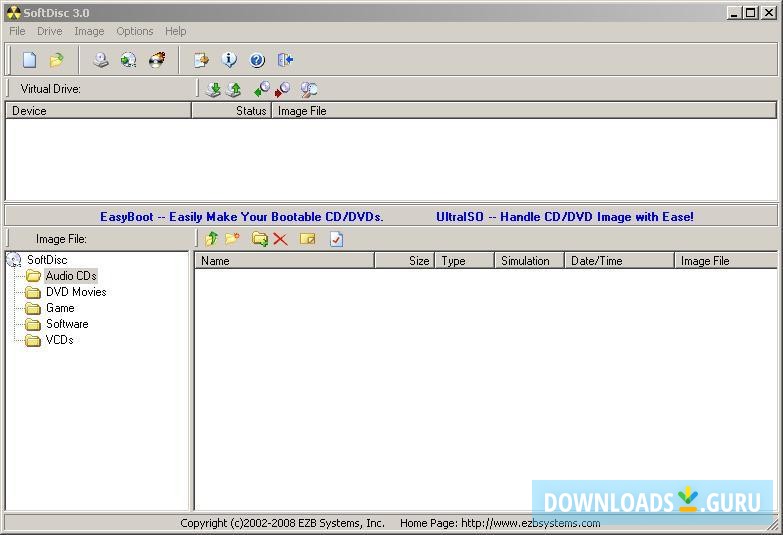
Task: Click the page with orange arrow icon
Action: tap(201, 60)
